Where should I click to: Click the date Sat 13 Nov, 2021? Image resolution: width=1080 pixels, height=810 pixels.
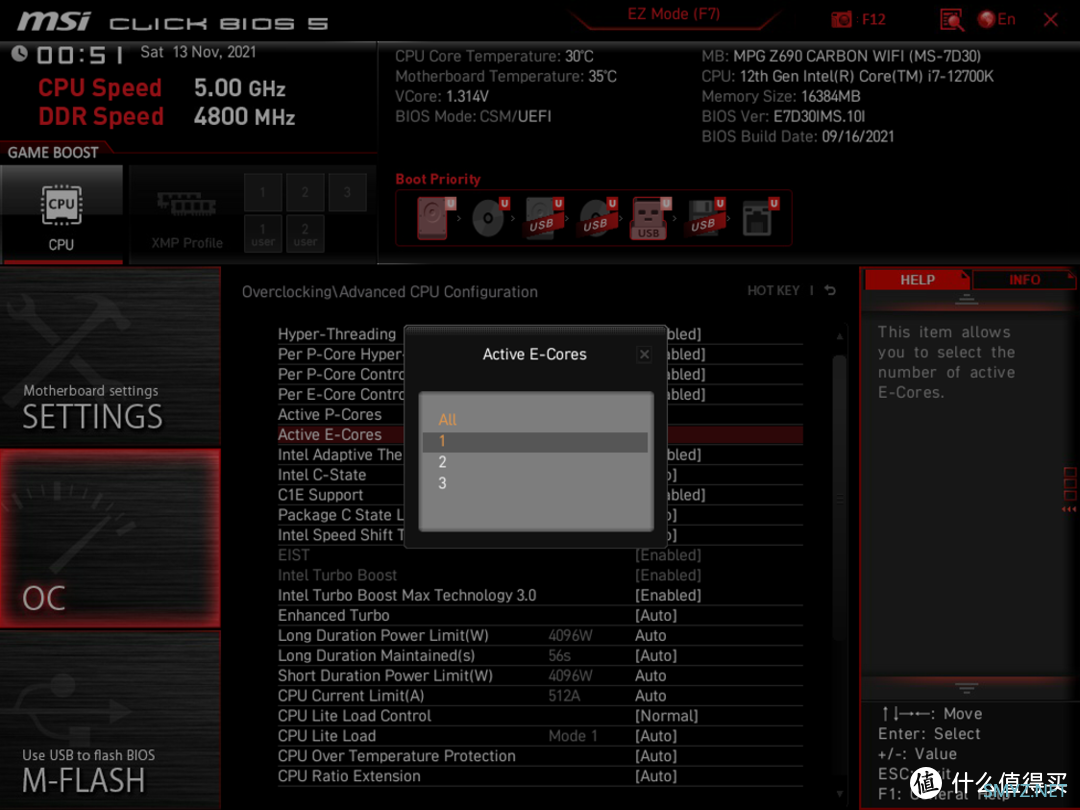(198, 52)
